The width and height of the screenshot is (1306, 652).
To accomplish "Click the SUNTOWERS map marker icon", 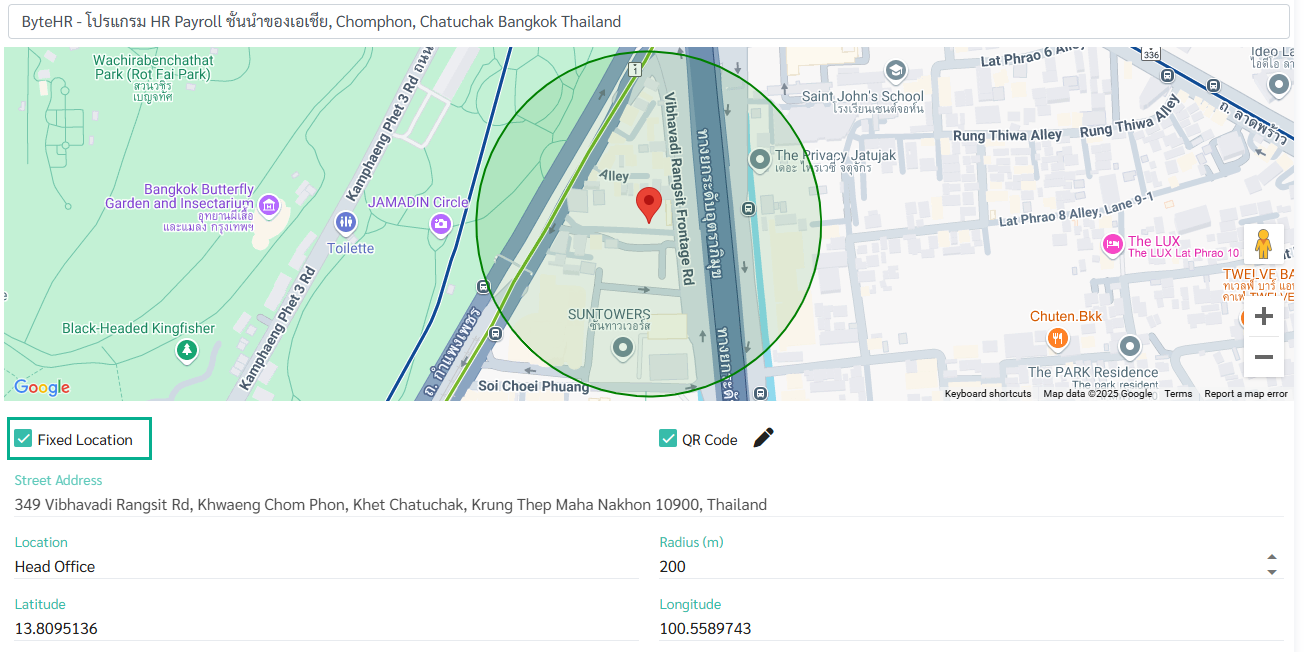I will (x=623, y=348).
